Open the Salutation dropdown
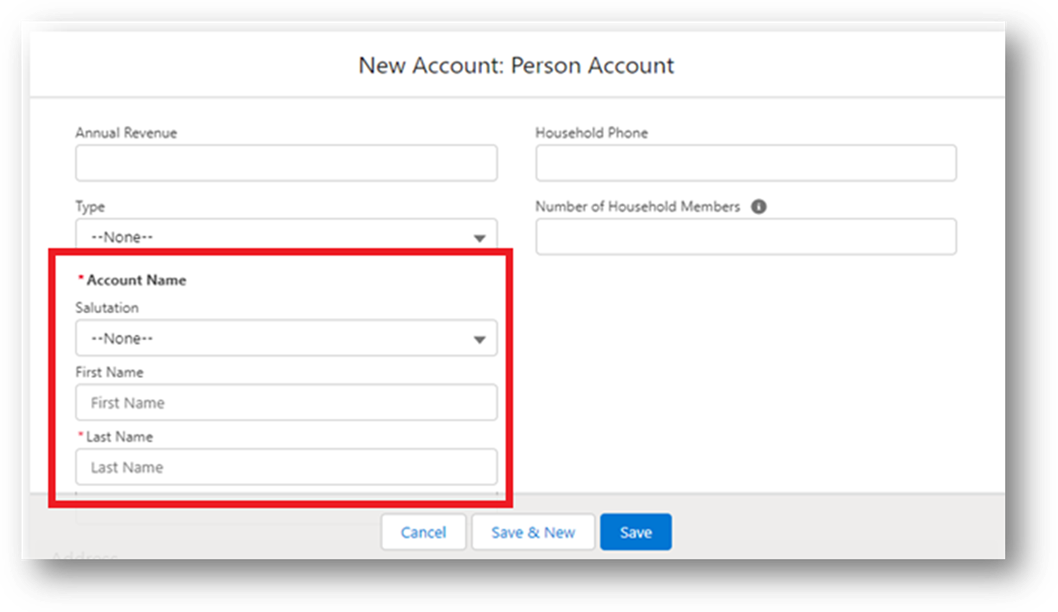 coord(286,338)
